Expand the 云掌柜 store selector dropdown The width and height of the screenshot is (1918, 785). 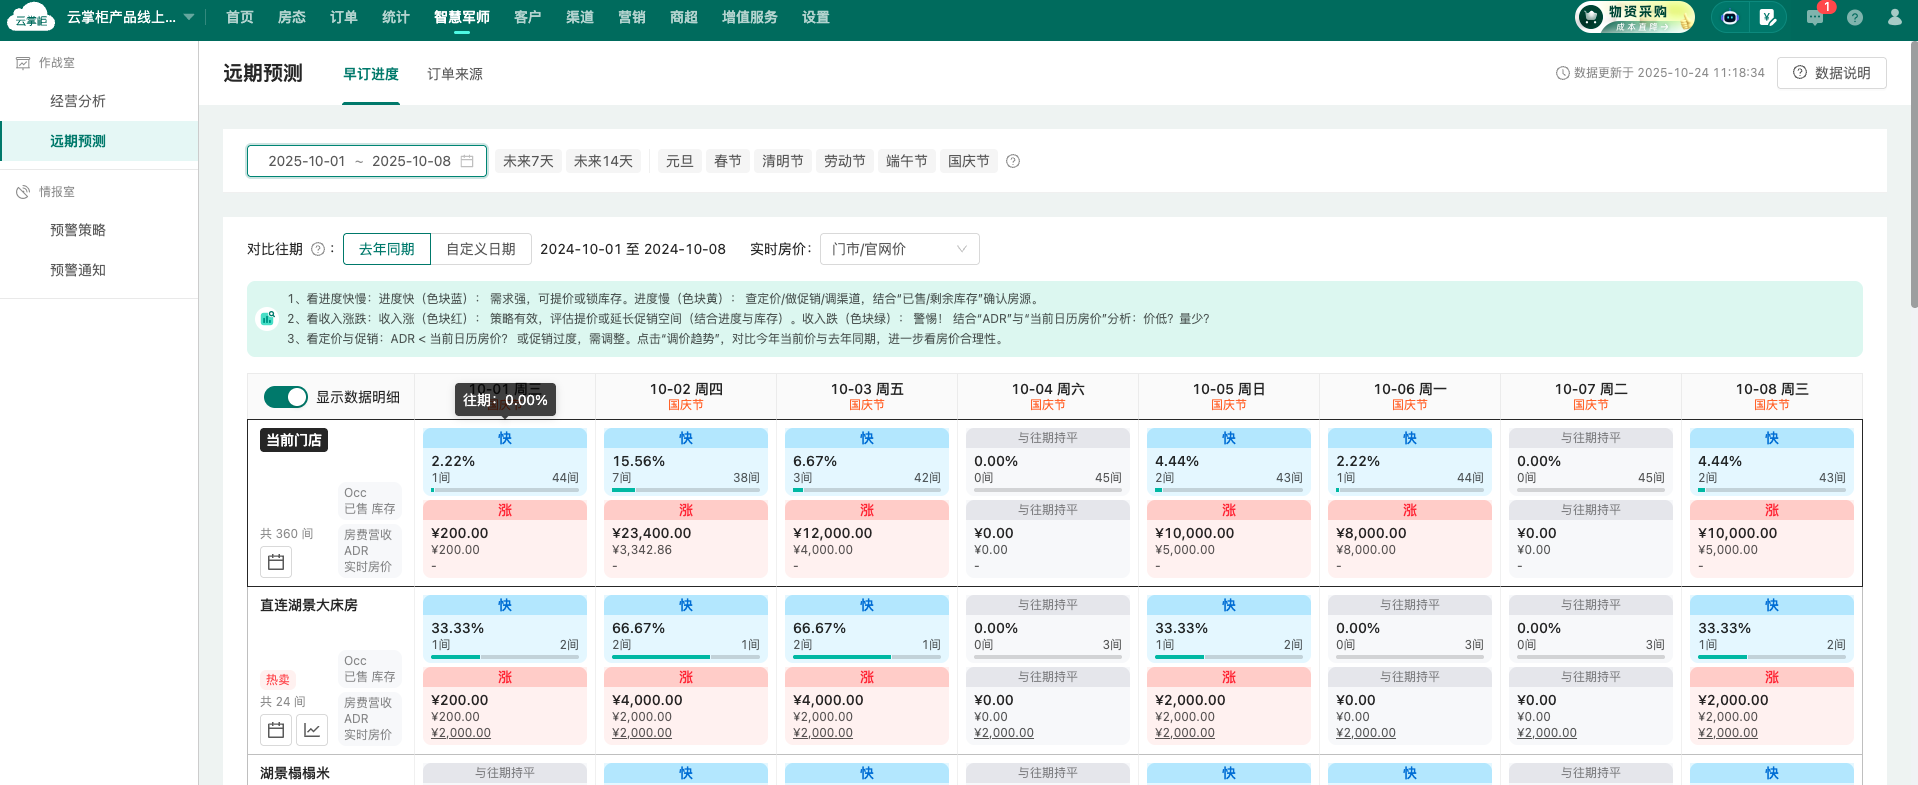point(189,17)
